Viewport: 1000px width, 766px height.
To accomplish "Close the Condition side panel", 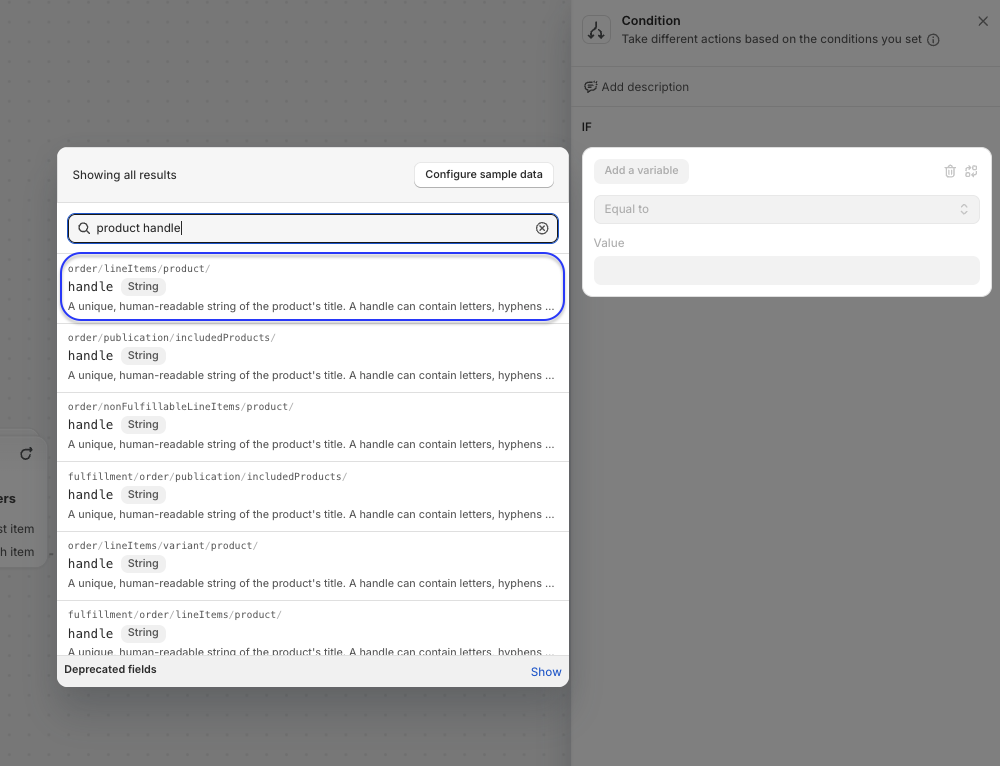I will pyautogui.click(x=982, y=21).
